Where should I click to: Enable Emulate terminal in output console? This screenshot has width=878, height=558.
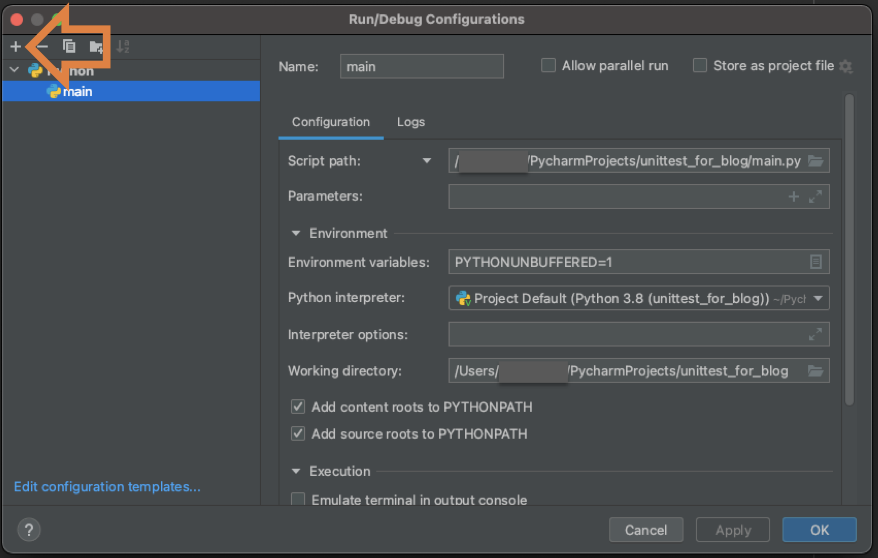[298, 499]
